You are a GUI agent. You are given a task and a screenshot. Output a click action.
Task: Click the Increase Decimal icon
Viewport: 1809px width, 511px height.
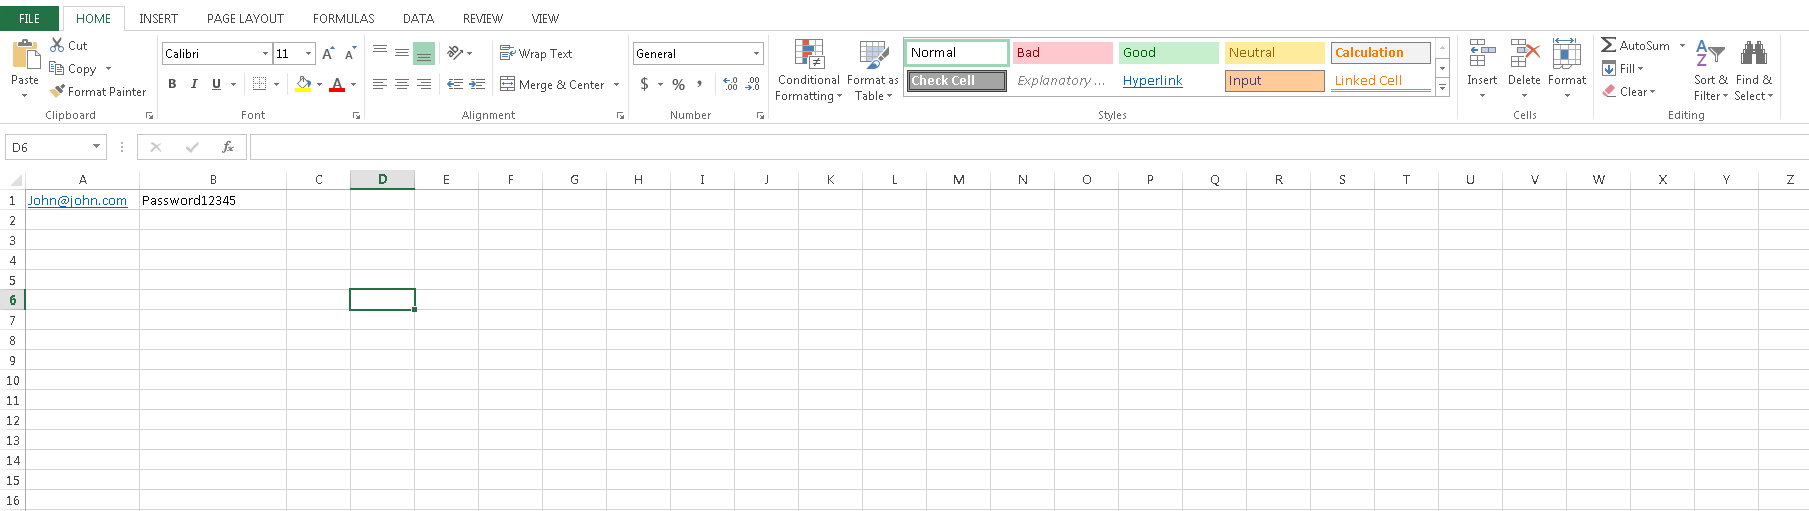[730, 84]
